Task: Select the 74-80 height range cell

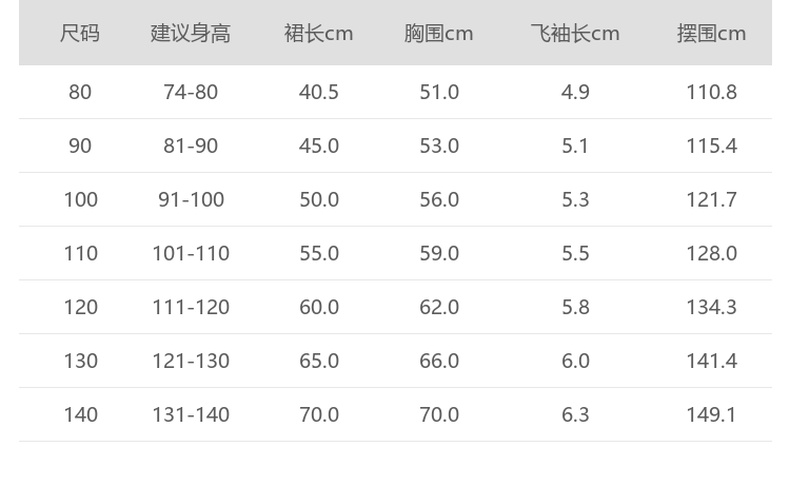Action: point(190,92)
